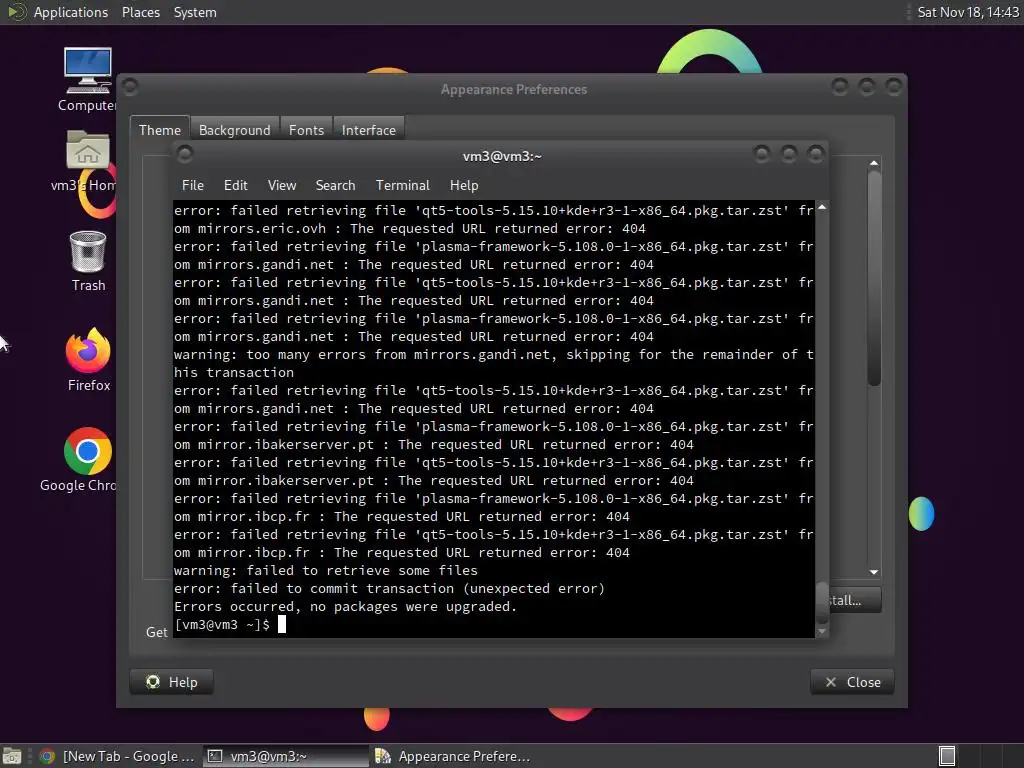Open the Places menu
1024x768 pixels.
tap(140, 12)
